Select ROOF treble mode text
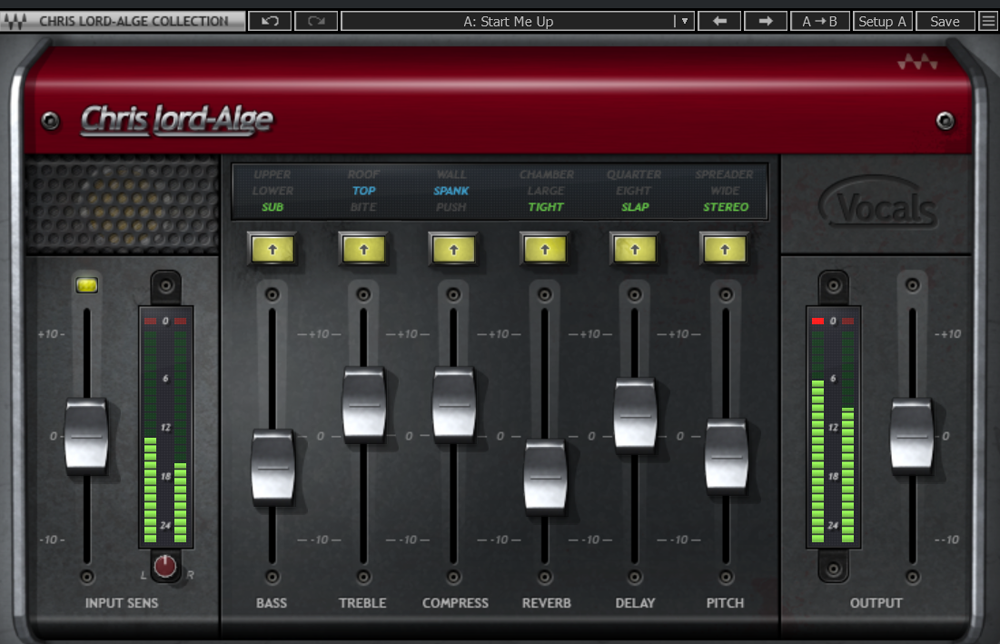Image resolution: width=1000 pixels, height=644 pixels. (364, 174)
